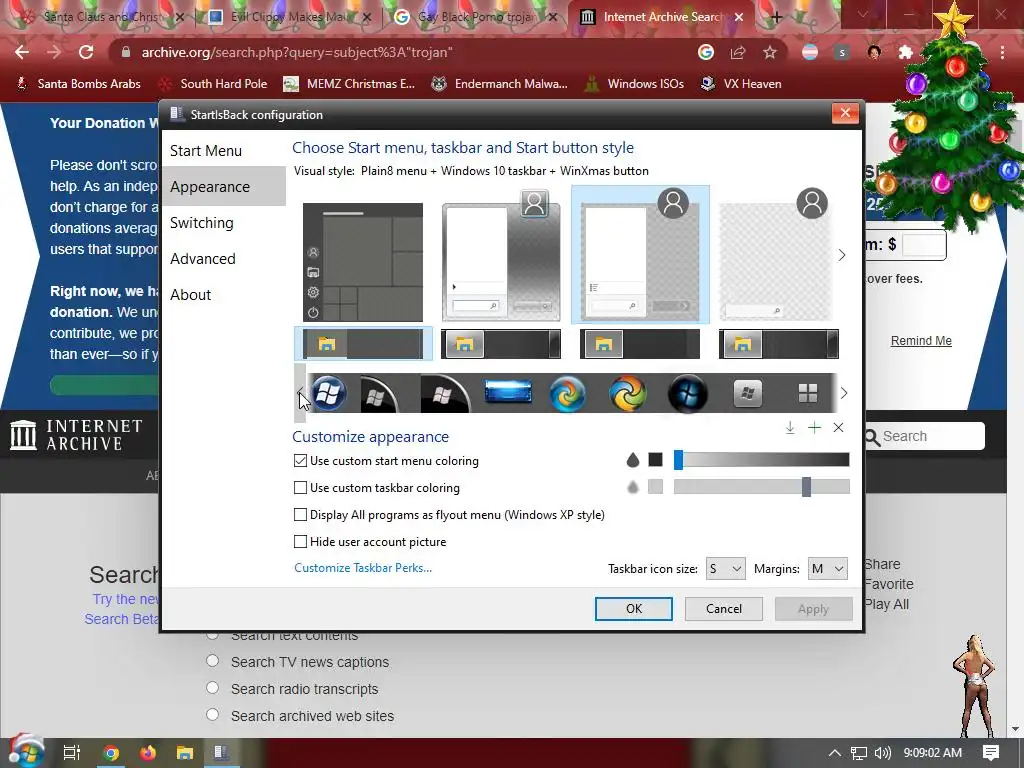The image size is (1024, 768).
Task: Enable Use custom taskbar coloring
Action: tap(300, 487)
